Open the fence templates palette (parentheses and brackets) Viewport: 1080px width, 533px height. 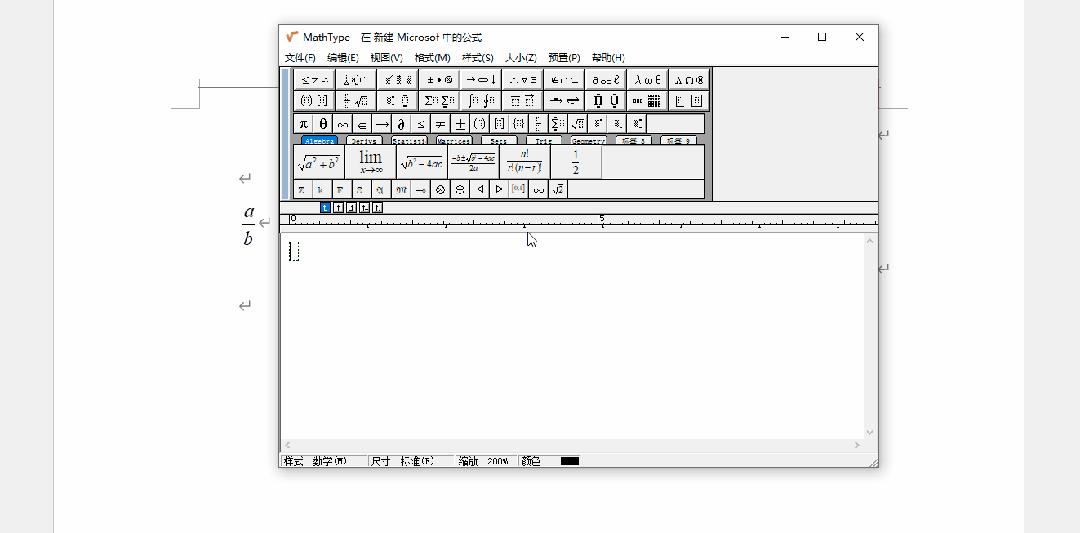pos(314,101)
